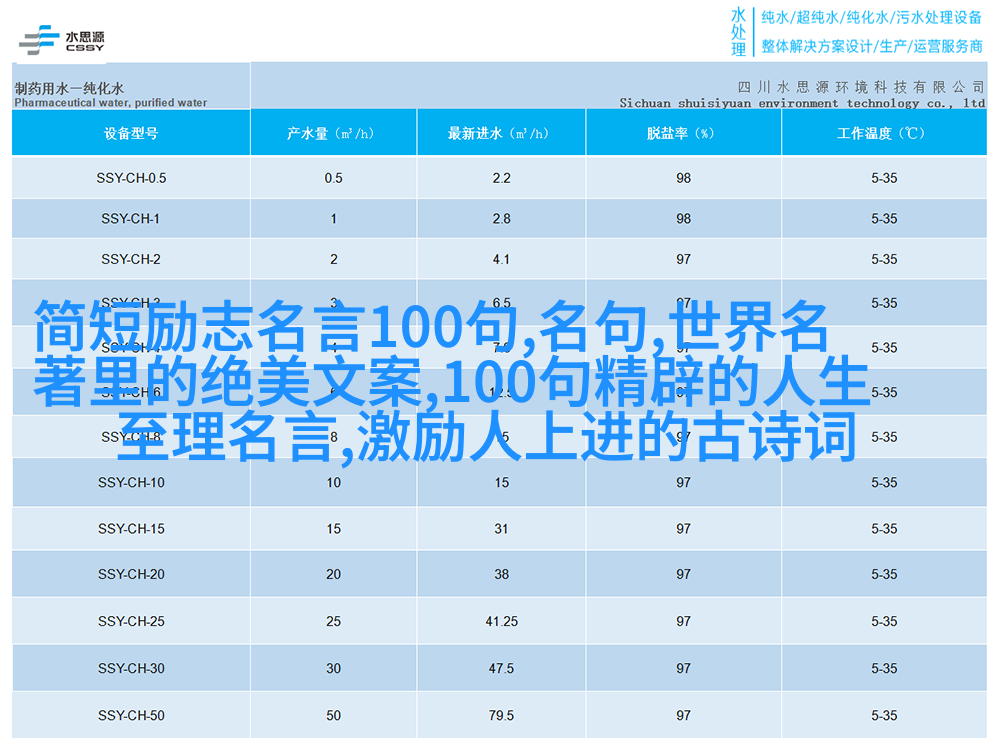Screen dimensions: 1000x749
Task: Click desalination rate 97 in SSY-CH-25 row
Action: click(x=684, y=621)
